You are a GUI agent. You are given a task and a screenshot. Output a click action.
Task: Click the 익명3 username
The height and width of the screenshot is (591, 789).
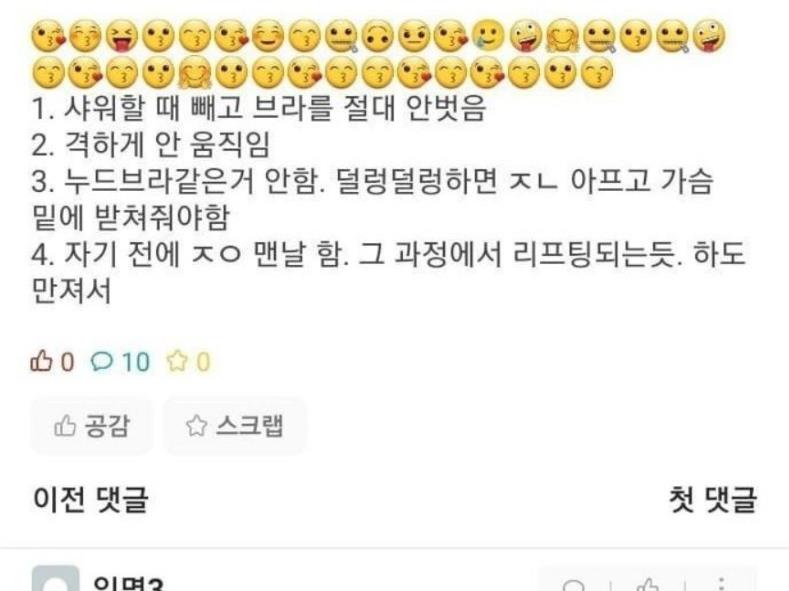pyautogui.click(x=129, y=583)
